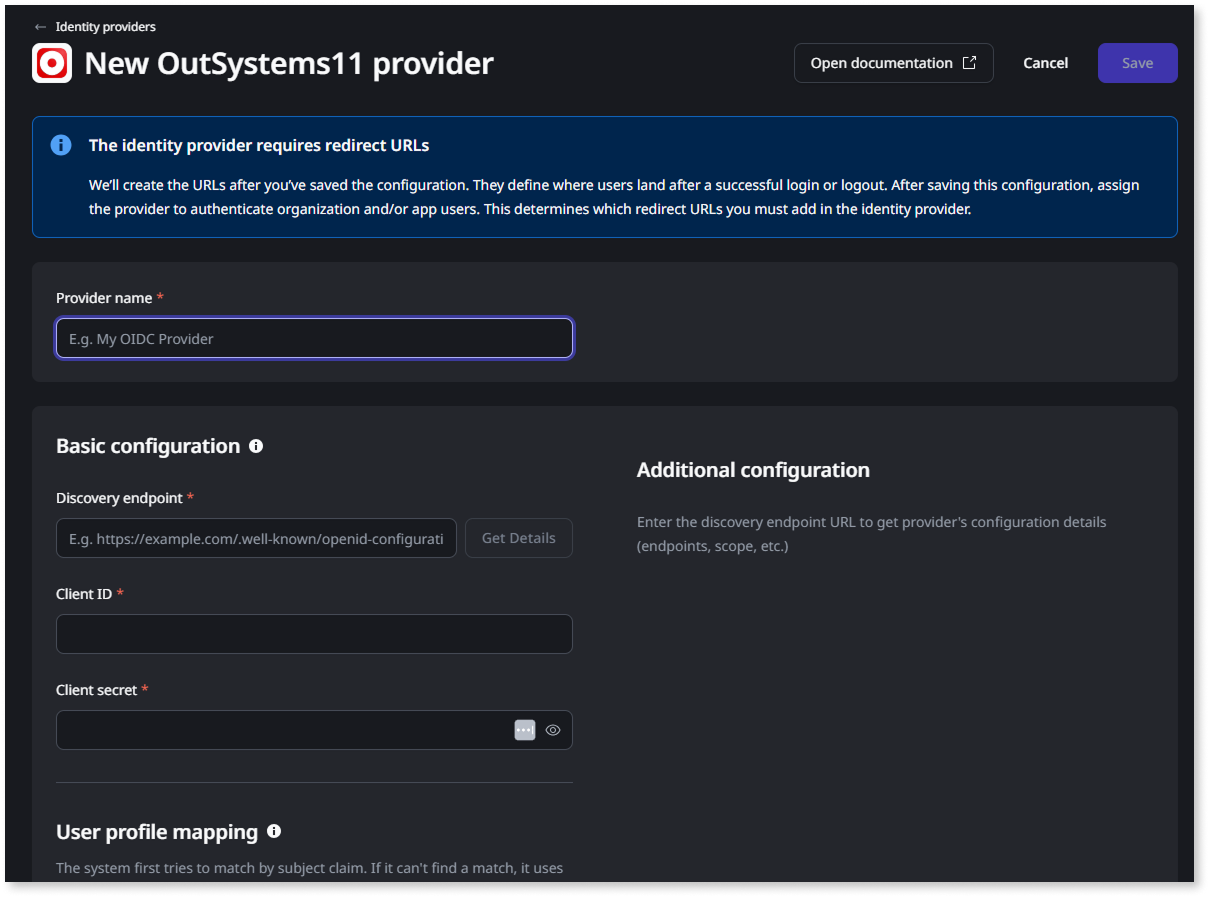
Task: Open the User profile mapping info tooltip
Action: [x=274, y=831]
